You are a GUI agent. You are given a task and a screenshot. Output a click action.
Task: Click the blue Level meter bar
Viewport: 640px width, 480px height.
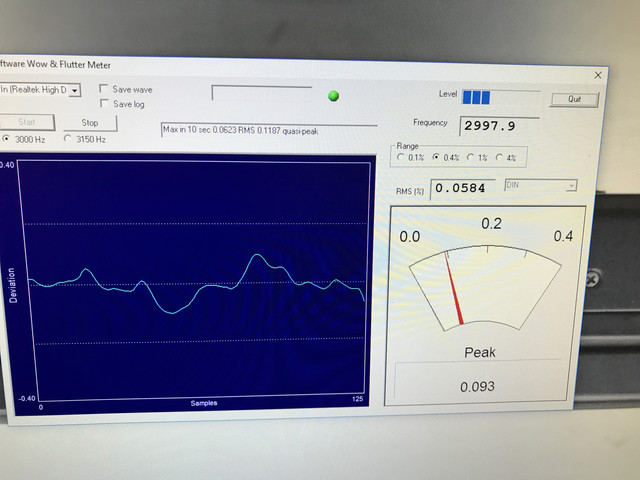[476, 98]
